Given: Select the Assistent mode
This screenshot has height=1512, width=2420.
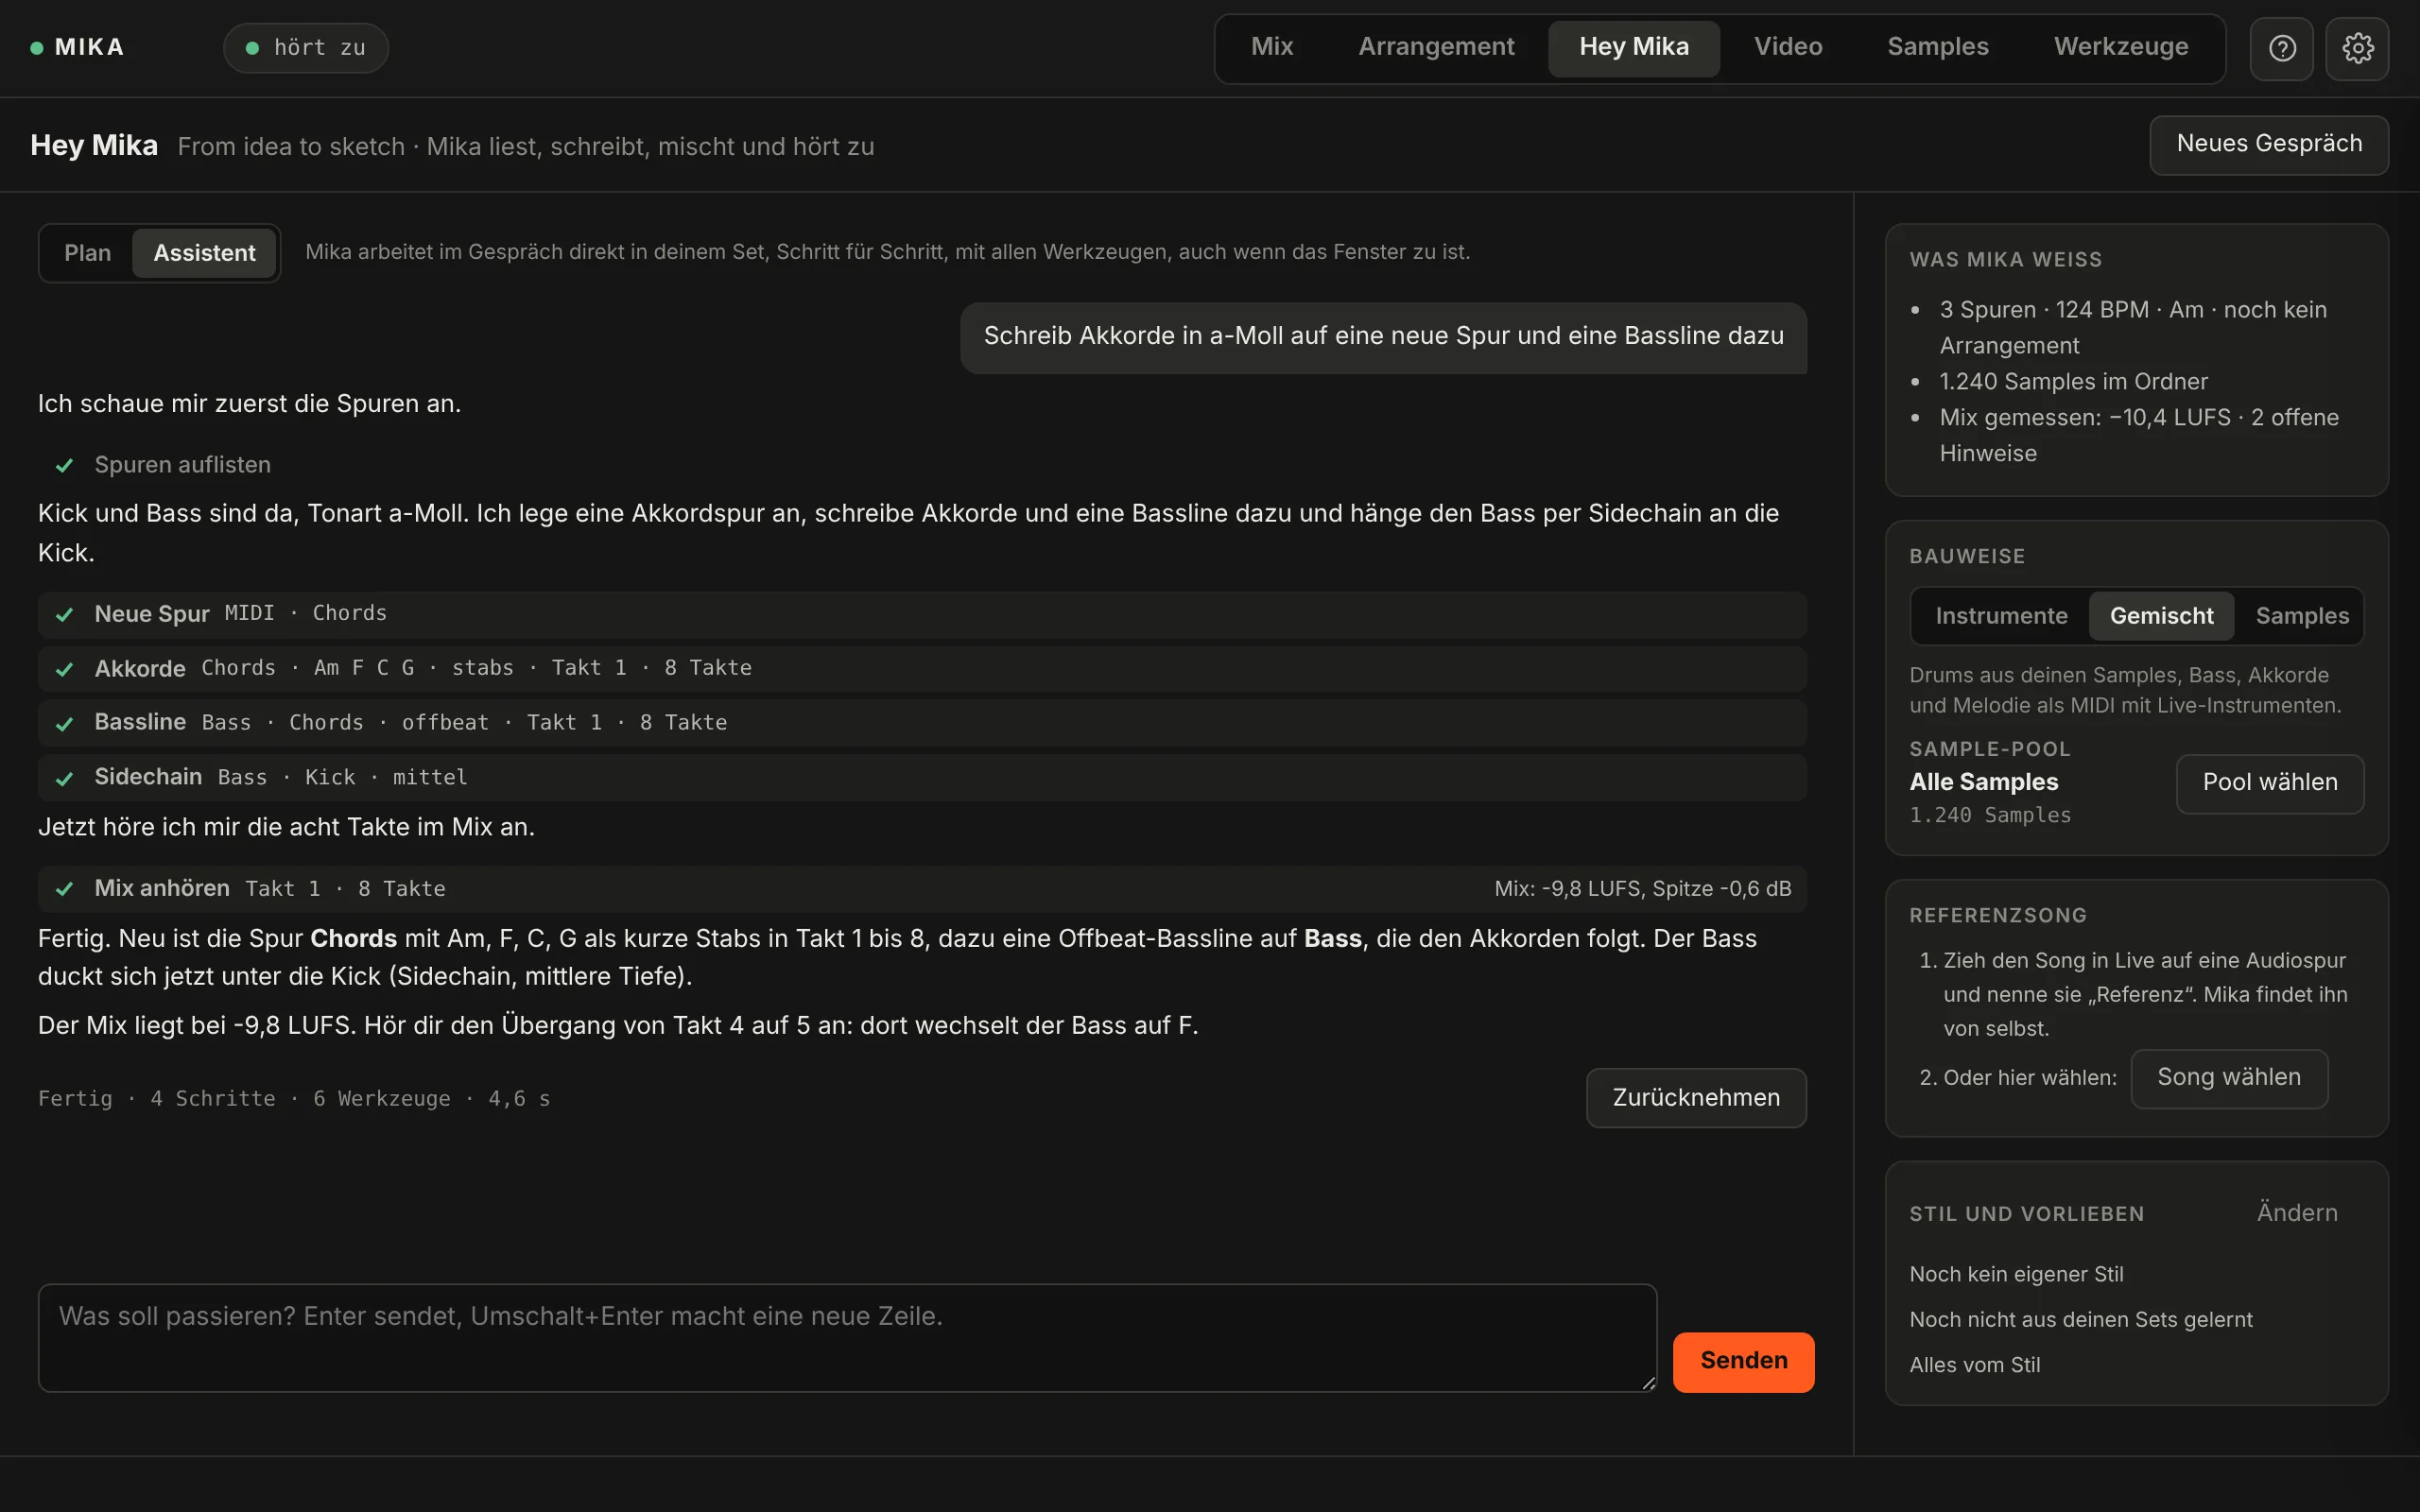Looking at the screenshot, I should (x=204, y=253).
